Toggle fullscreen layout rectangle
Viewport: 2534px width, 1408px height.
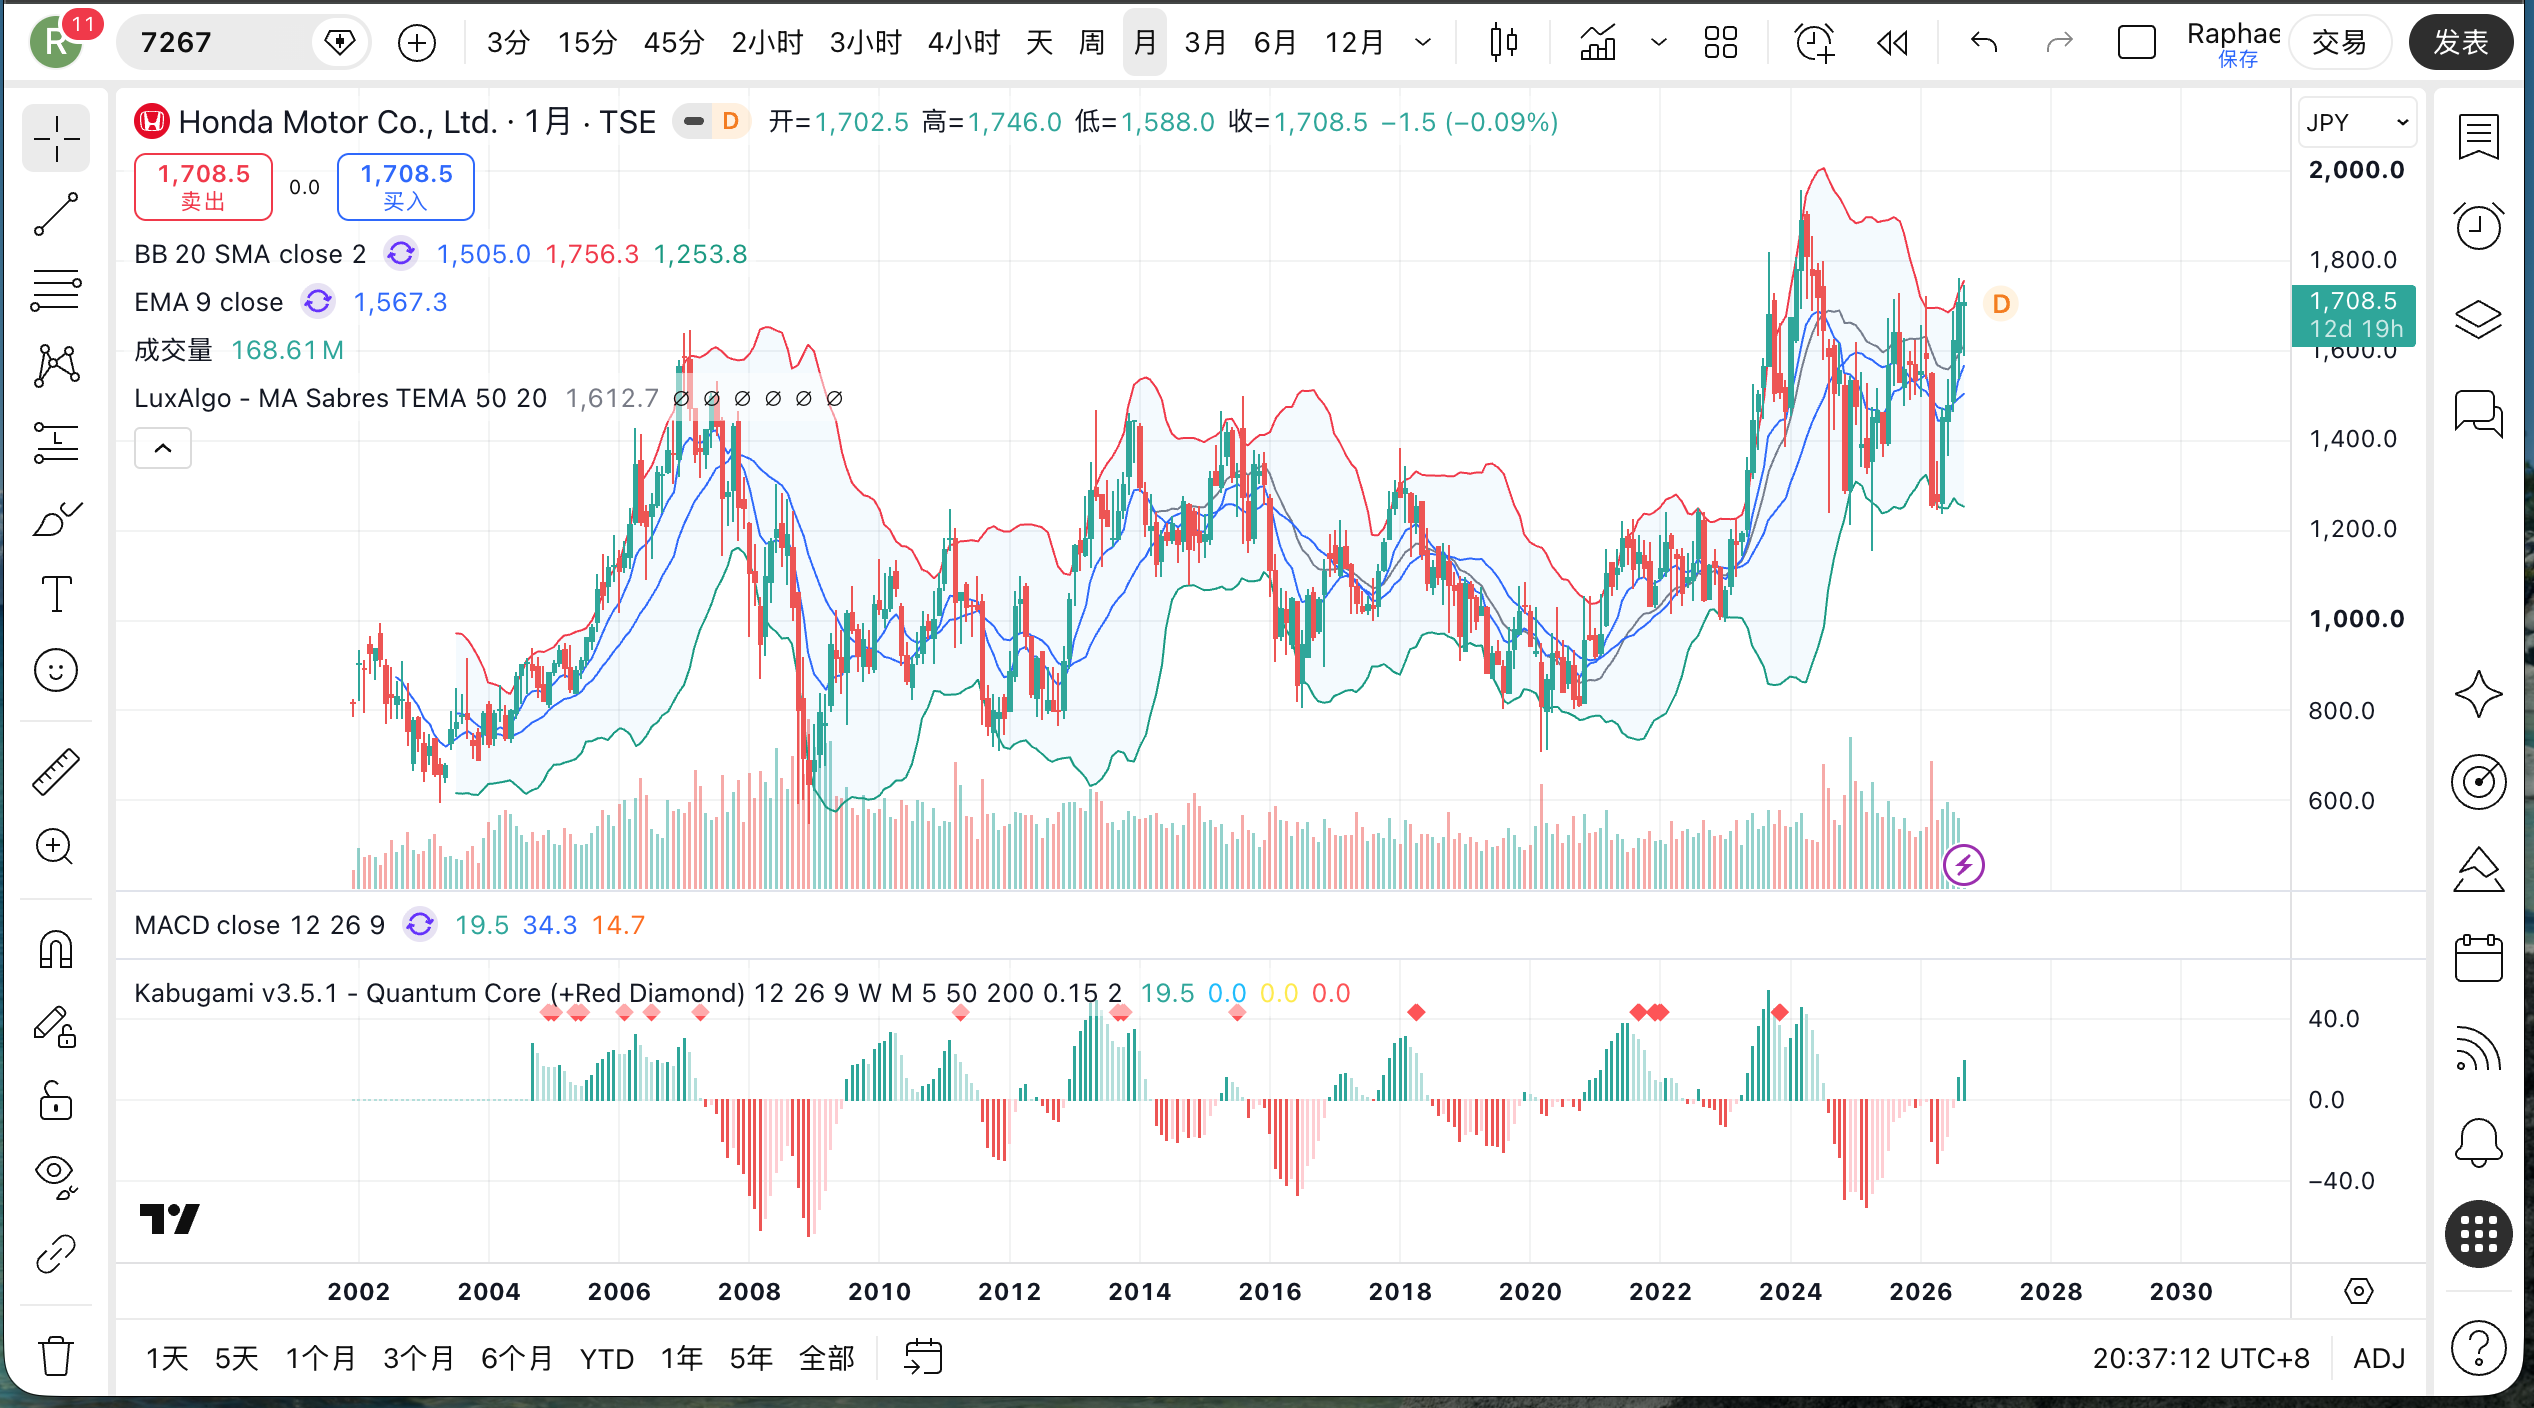click(x=2136, y=43)
